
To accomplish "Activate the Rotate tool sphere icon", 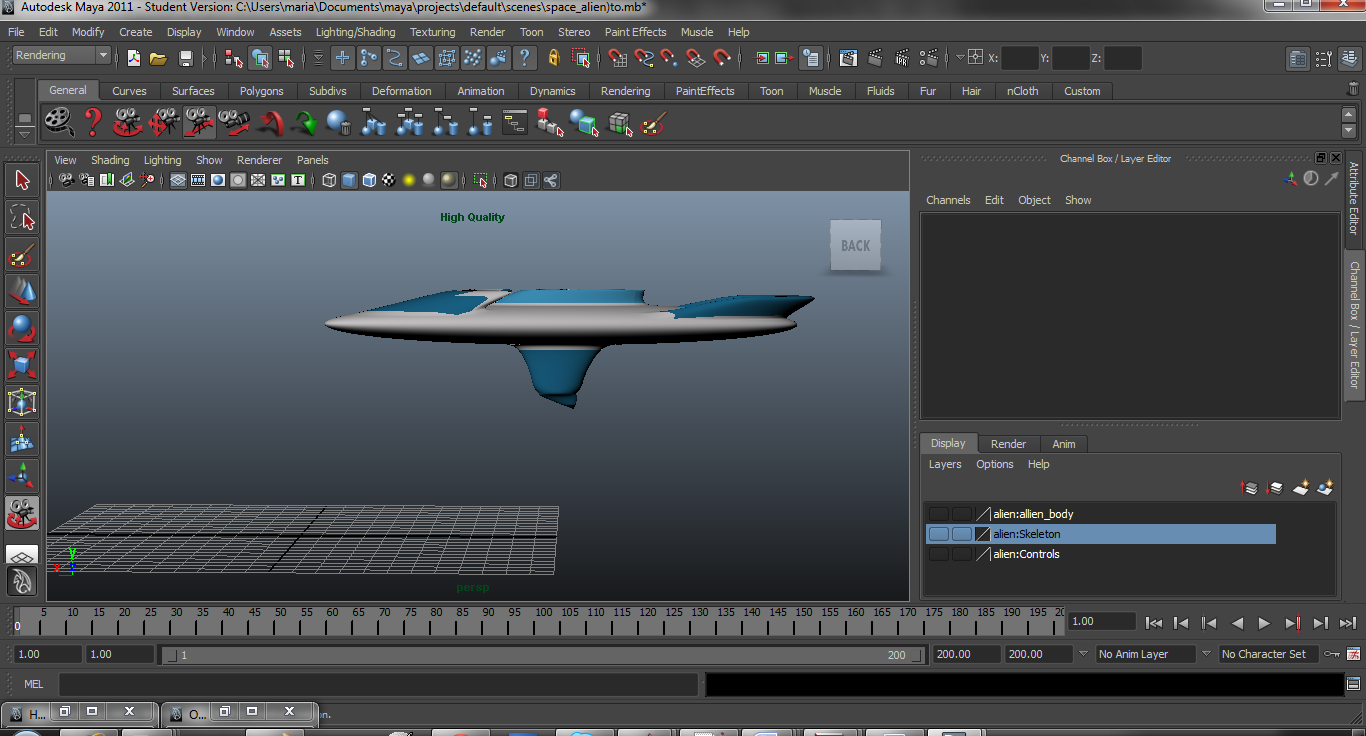I will [22, 328].
